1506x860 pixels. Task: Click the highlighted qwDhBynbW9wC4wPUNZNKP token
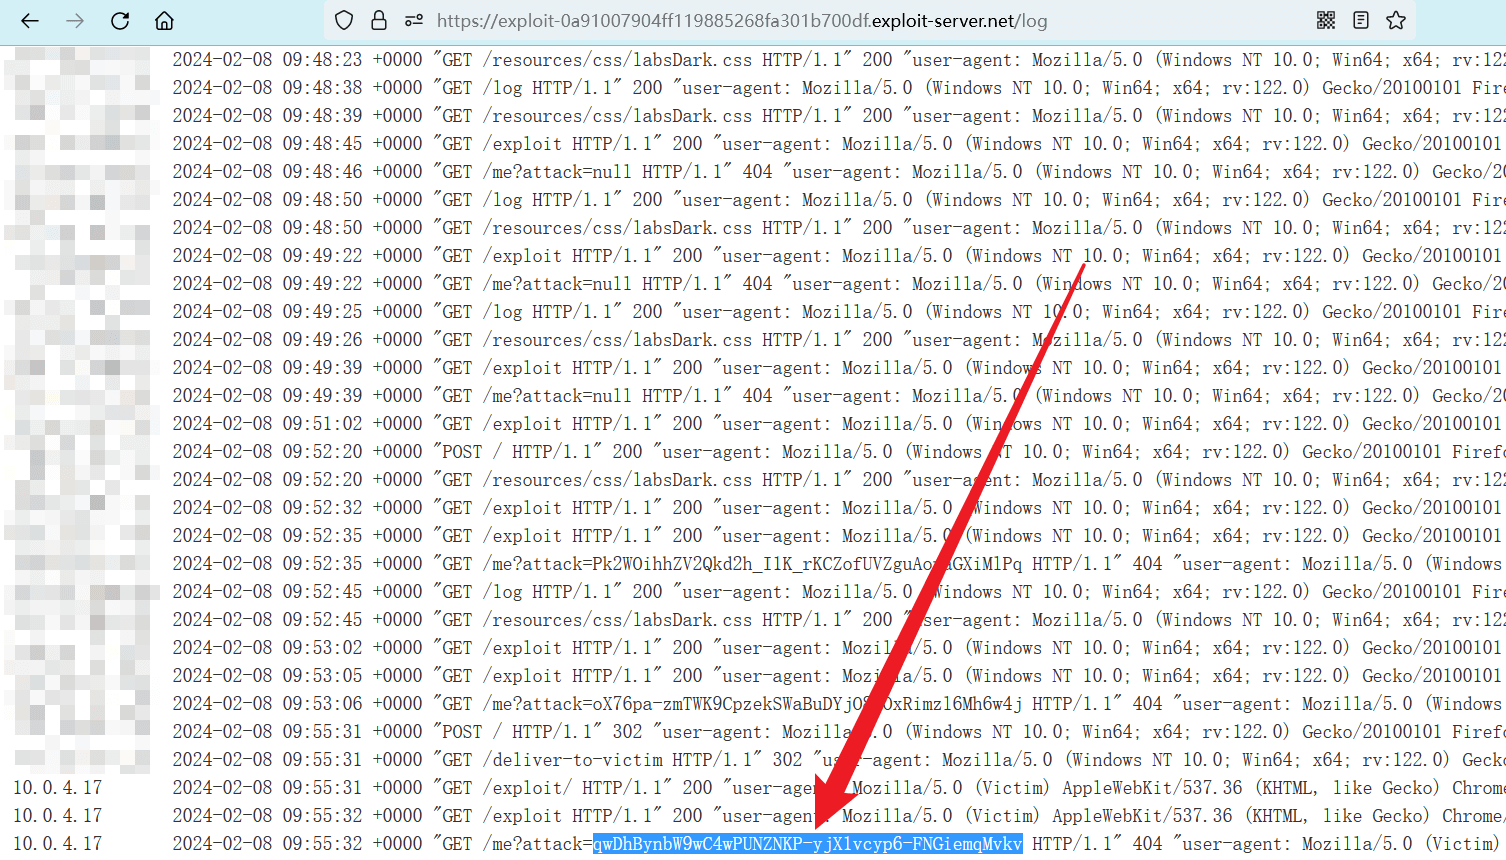pos(808,844)
